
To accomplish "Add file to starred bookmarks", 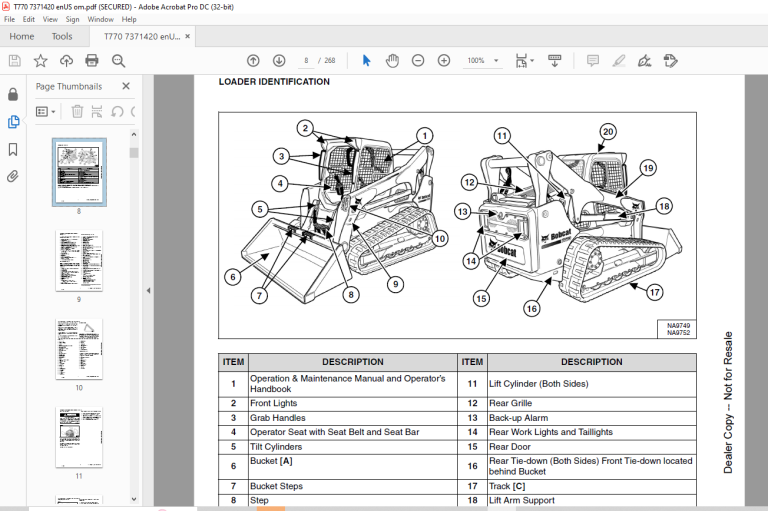I will 41,61.
